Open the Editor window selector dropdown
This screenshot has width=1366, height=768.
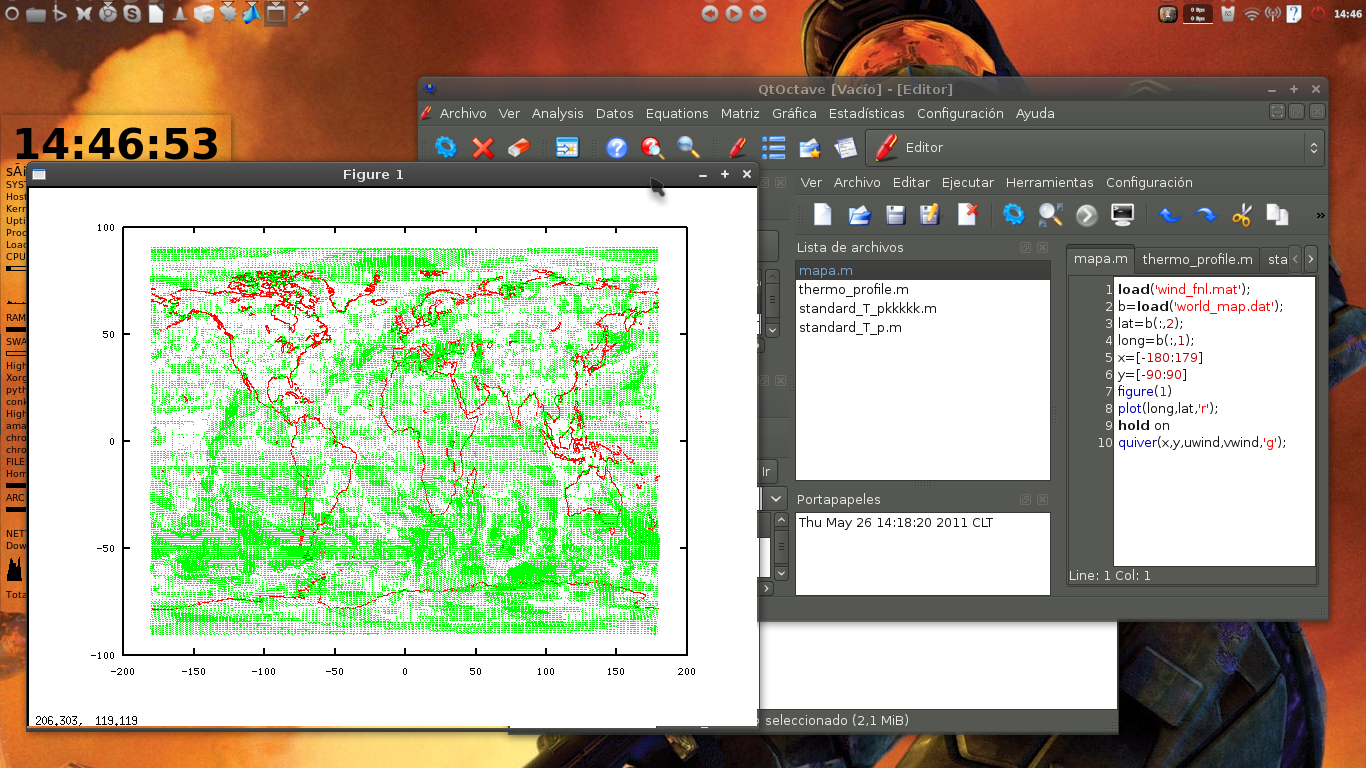tap(1095, 148)
